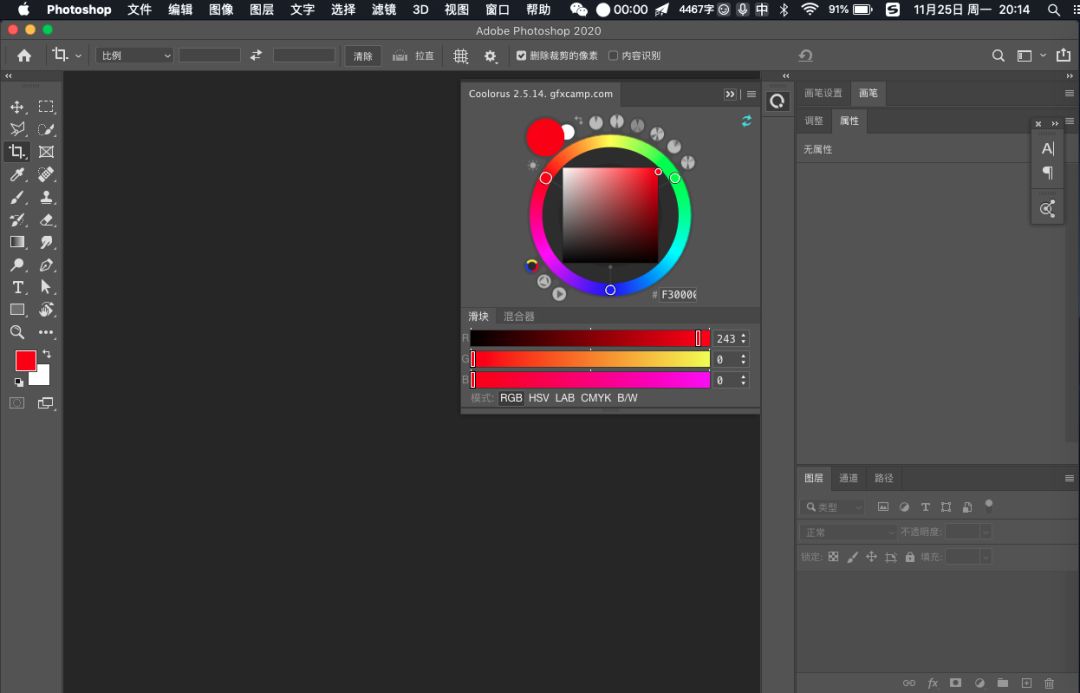Open the Photoshop search icon
This screenshot has height=693, width=1080.
point(998,56)
